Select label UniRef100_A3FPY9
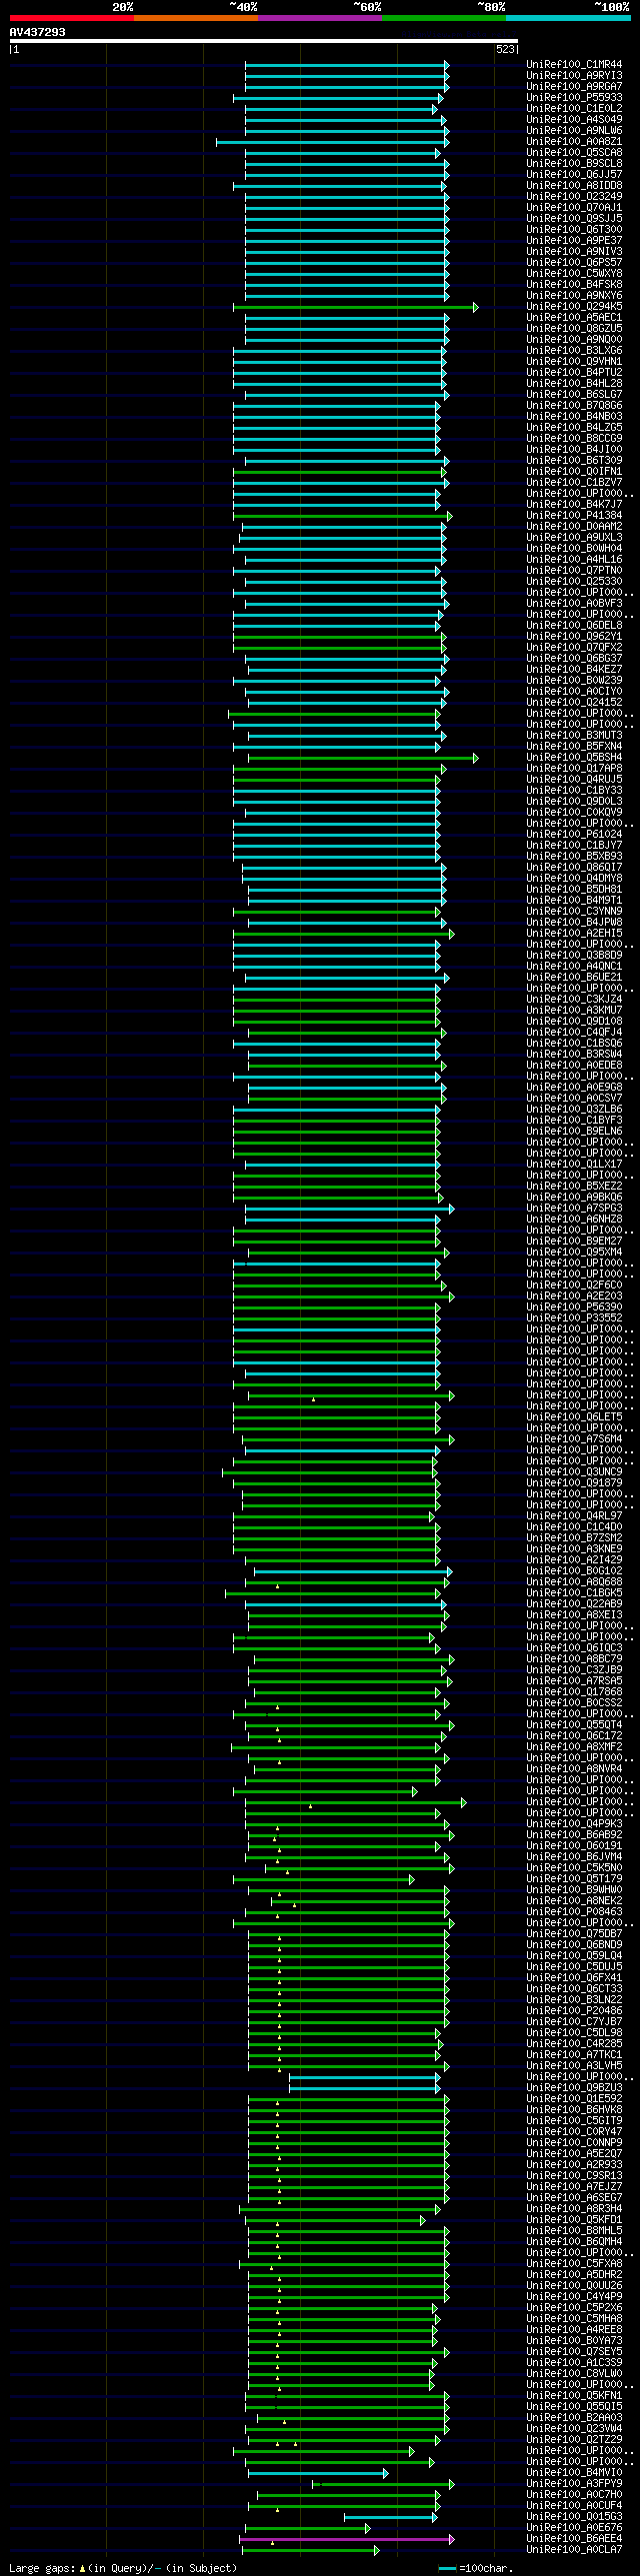This screenshot has width=640, height=2576. coord(574,2485)
